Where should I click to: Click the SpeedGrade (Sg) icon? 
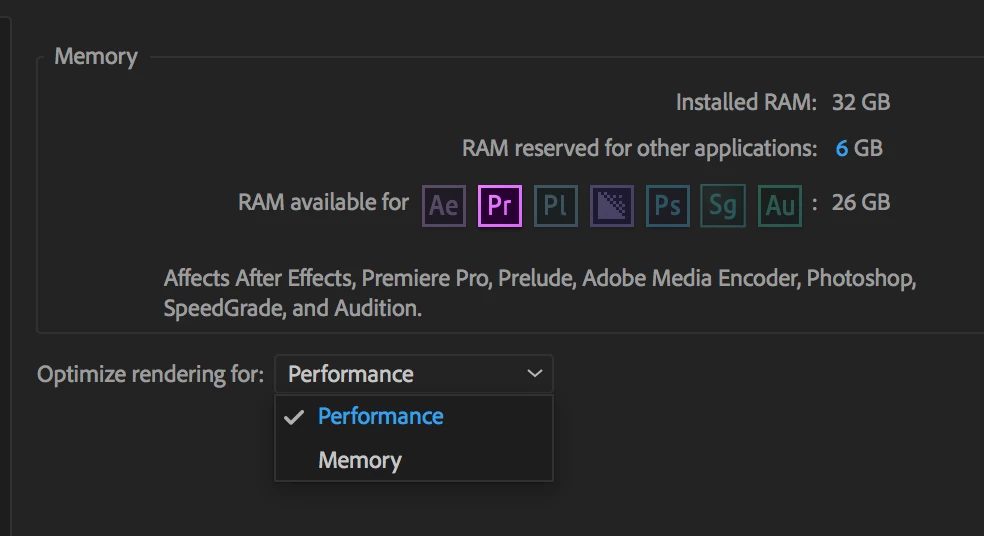point(723,205)
